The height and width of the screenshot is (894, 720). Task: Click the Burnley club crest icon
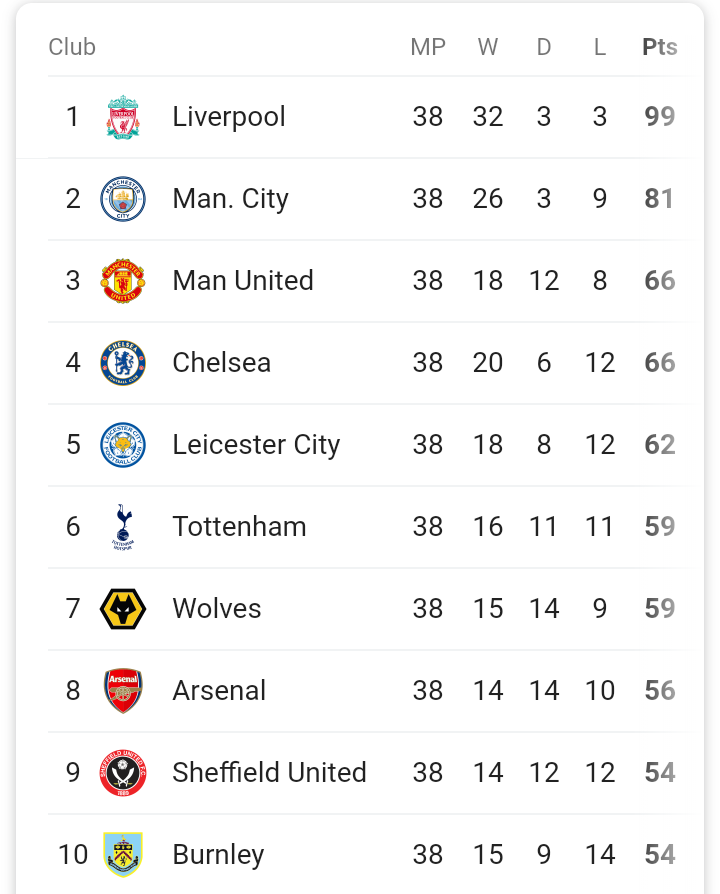(x=123, y=855)
